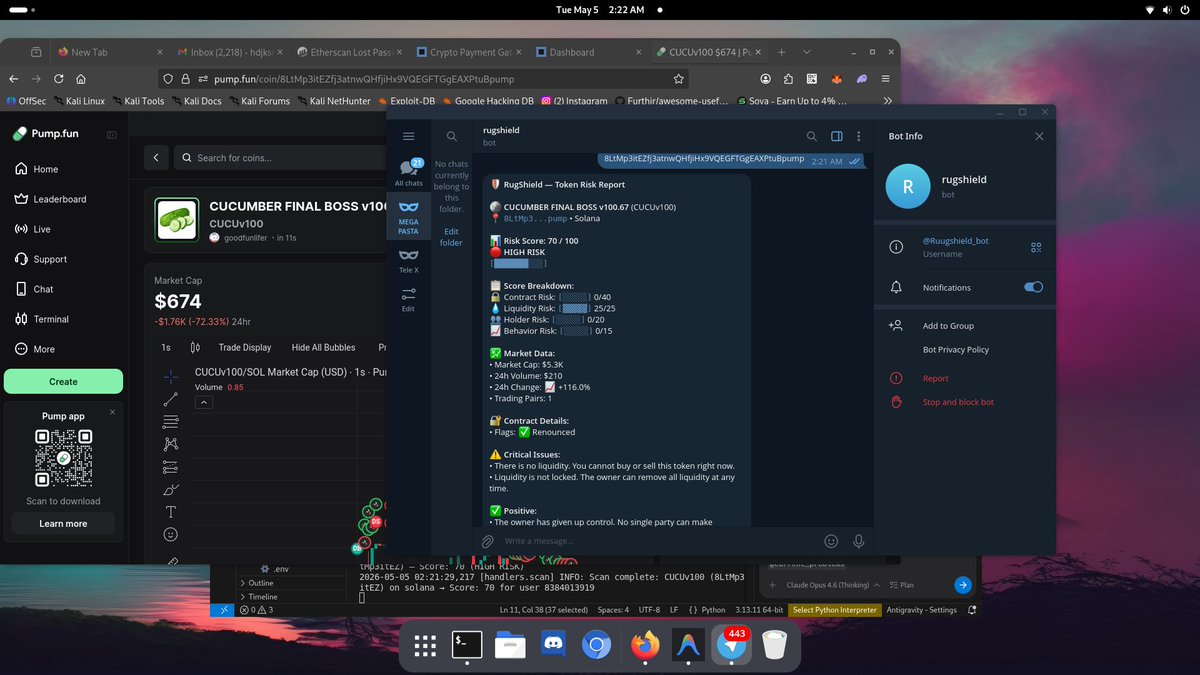Go back in Firefox history
The height and width of the screenshot is (675, 1200).
click(x=14, y=78)
